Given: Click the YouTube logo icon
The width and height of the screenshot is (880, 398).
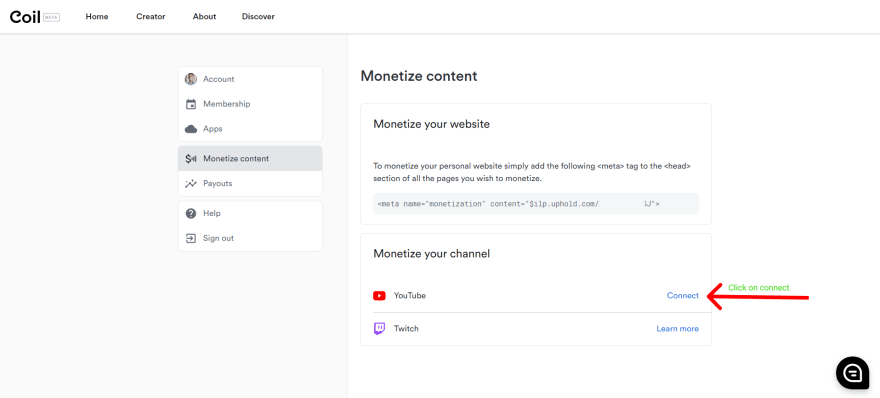Looking at the screenshot, I should tap(379, 296).
